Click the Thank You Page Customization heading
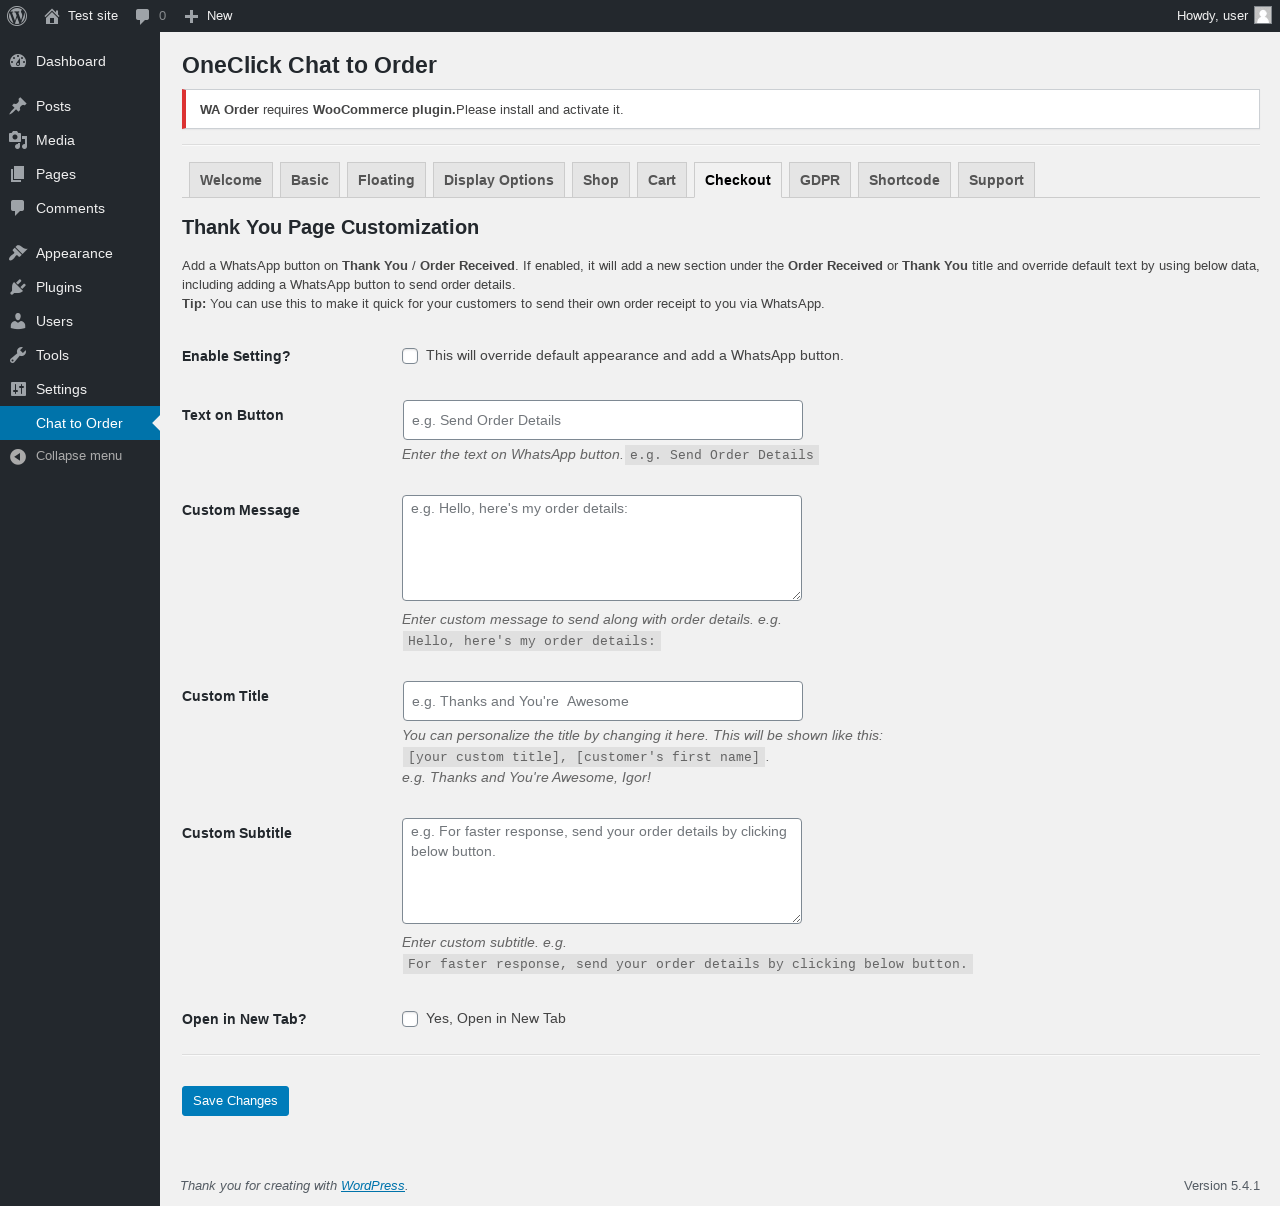This screenshot has width=1280, height=1206. pos(330,227)
